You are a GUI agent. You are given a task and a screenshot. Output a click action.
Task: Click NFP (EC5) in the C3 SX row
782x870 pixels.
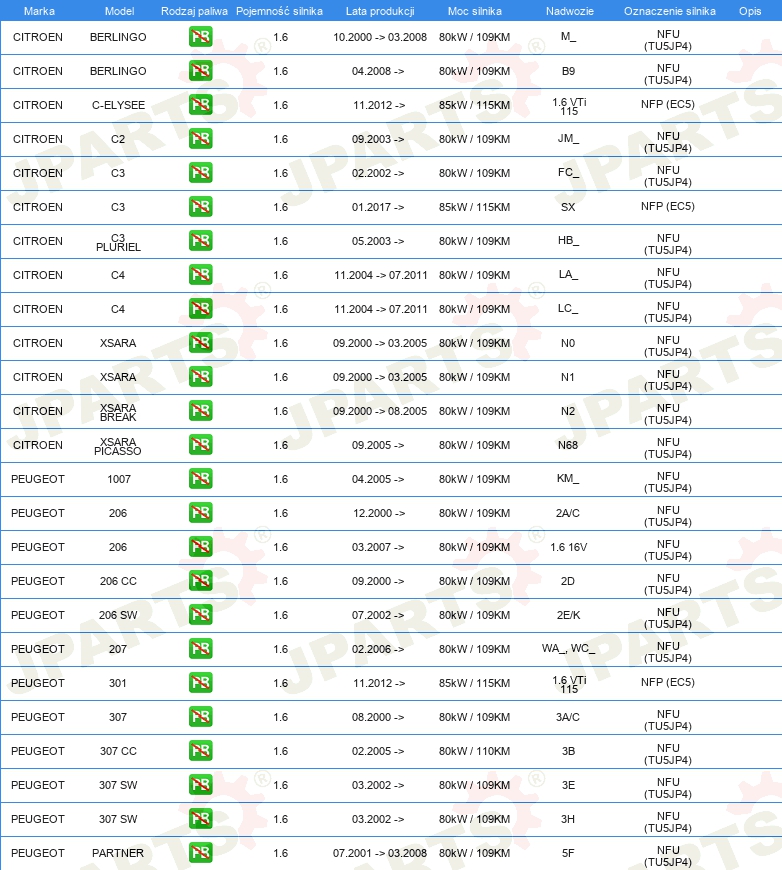pos(668,206)
